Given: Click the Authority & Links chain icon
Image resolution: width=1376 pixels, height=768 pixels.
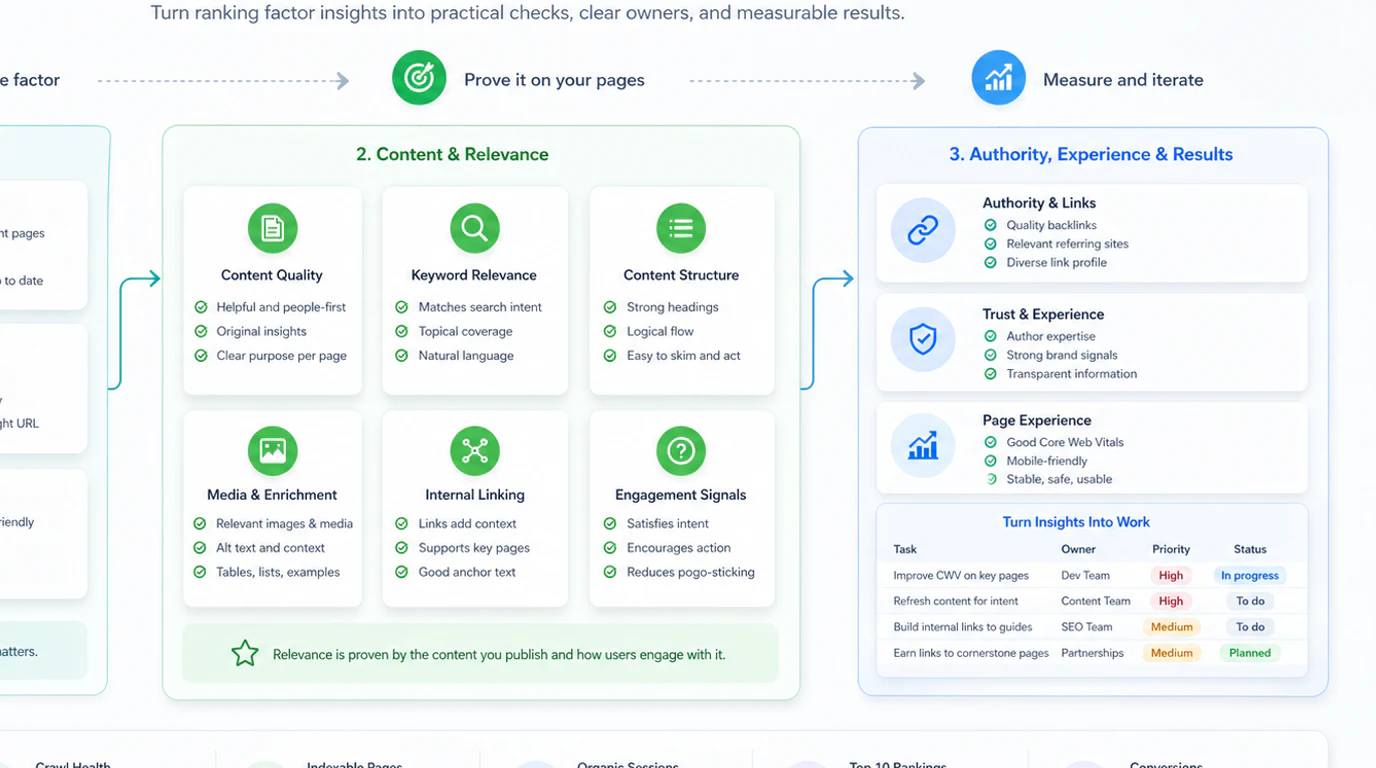Looking at the screenshot, I should pos(923,231).
